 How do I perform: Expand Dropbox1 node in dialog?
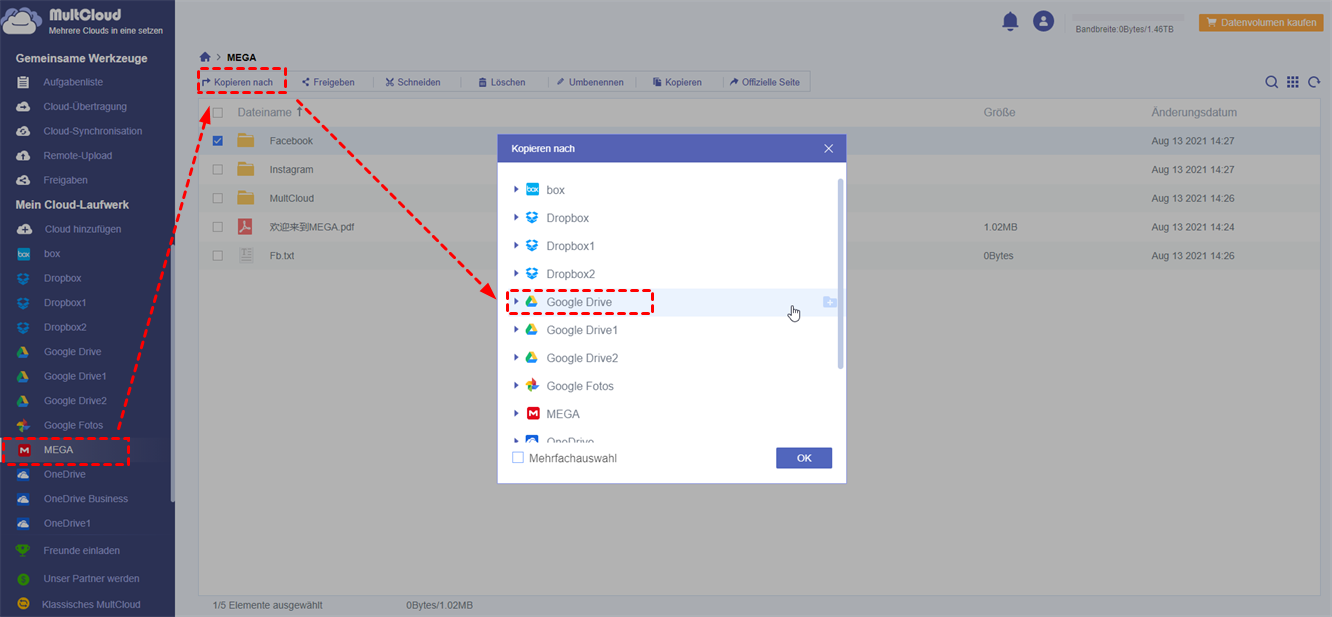click(516, 246)
